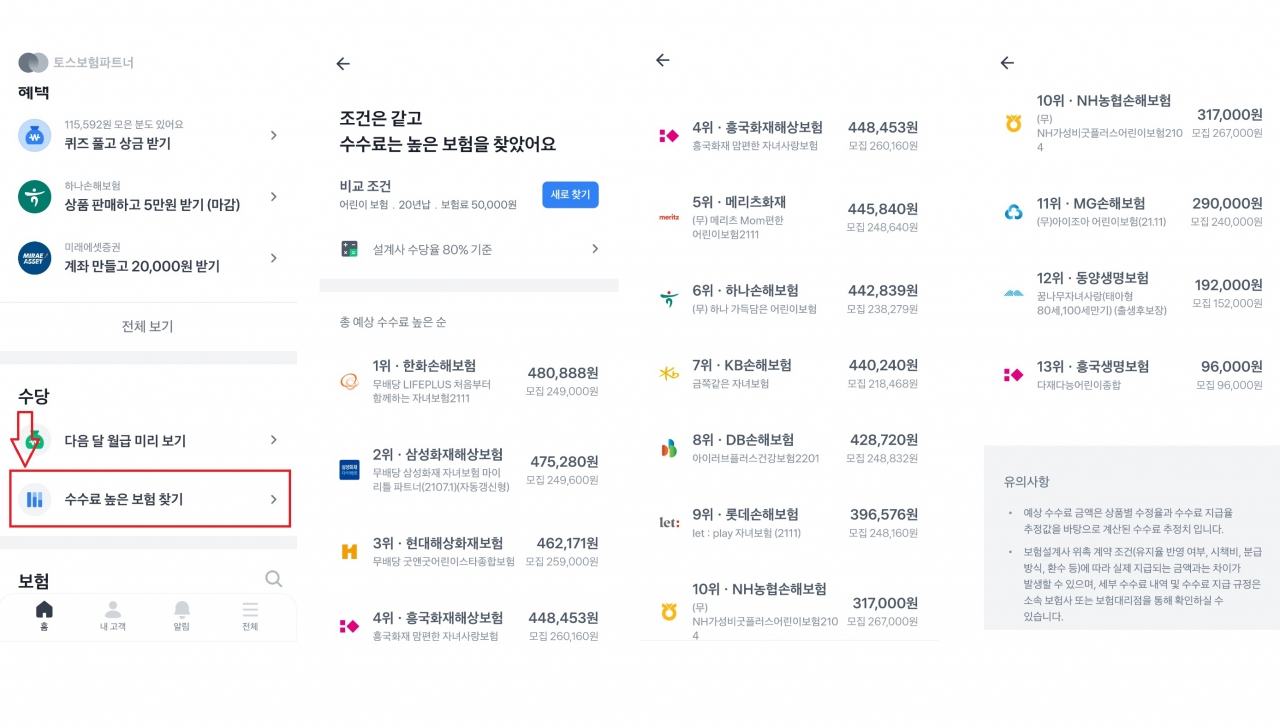Select the 11위 MG손해보험 row

pos(1133,211)
